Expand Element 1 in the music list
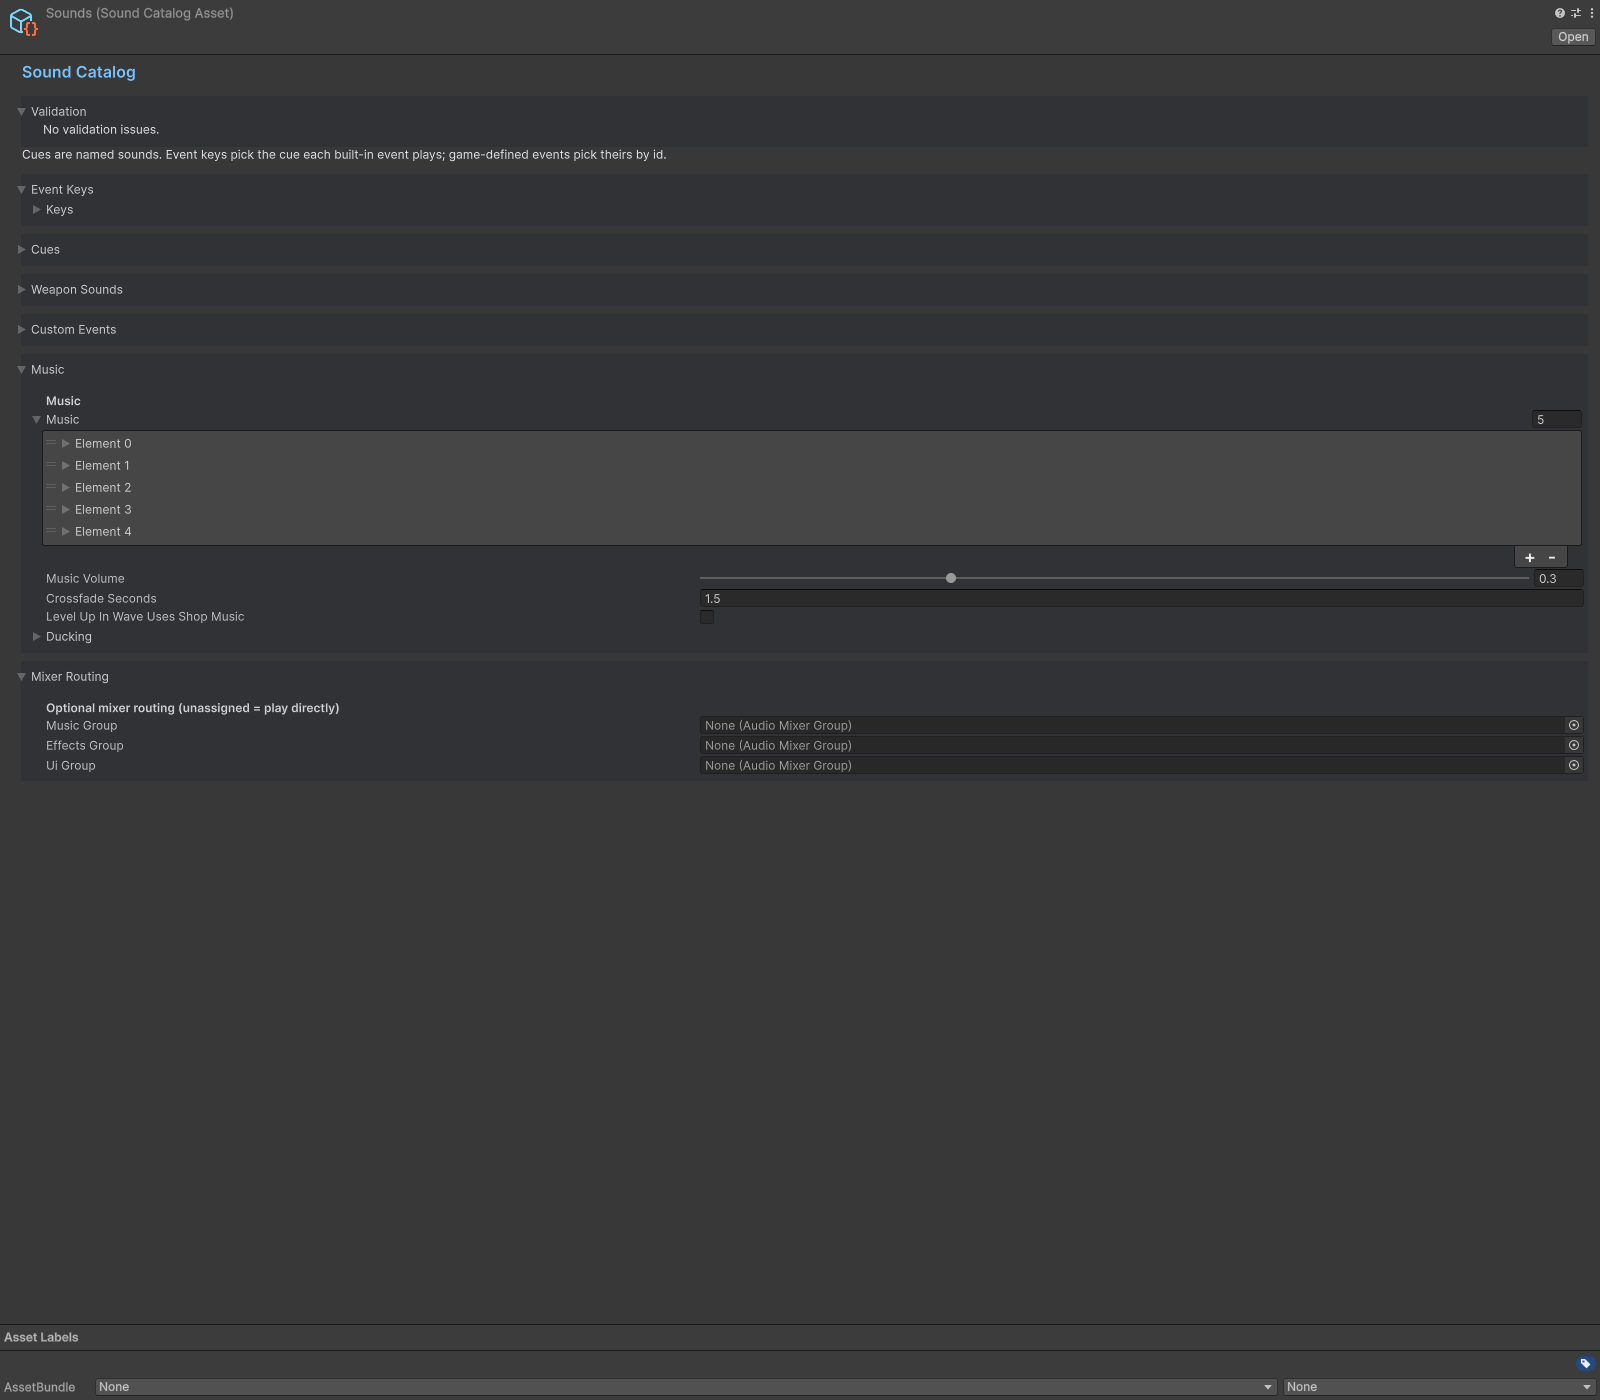This screenshot has height=1400, width=1600. click(x=66, y=465)
